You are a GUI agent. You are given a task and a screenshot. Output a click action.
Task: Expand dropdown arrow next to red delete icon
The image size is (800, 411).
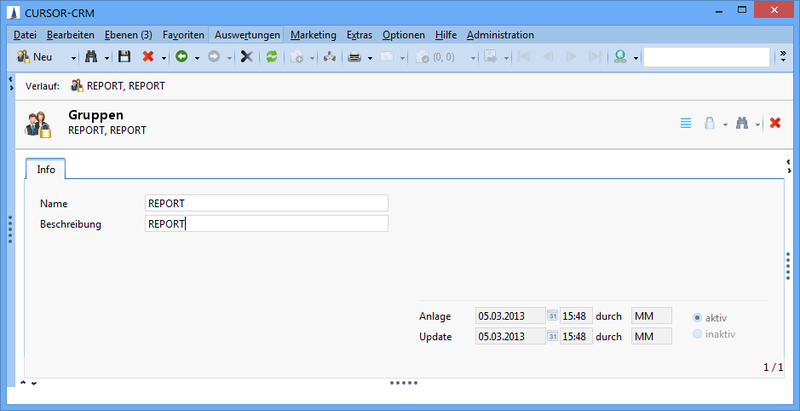pos(164,58)
